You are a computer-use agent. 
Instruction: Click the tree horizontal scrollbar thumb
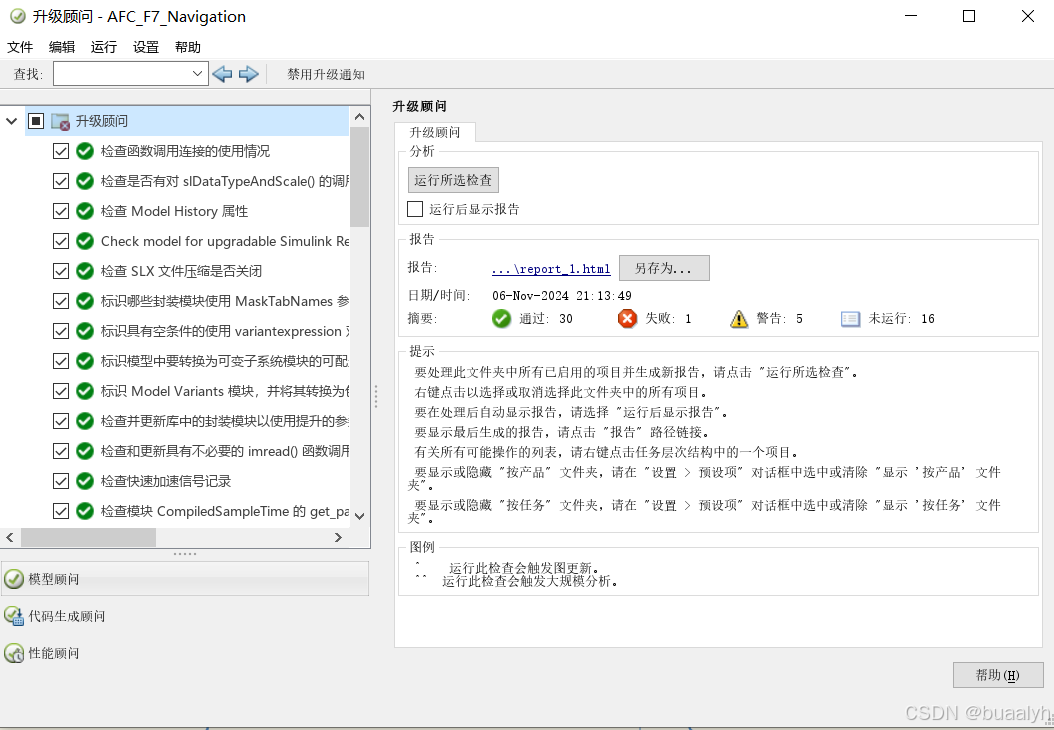[88, 538]
